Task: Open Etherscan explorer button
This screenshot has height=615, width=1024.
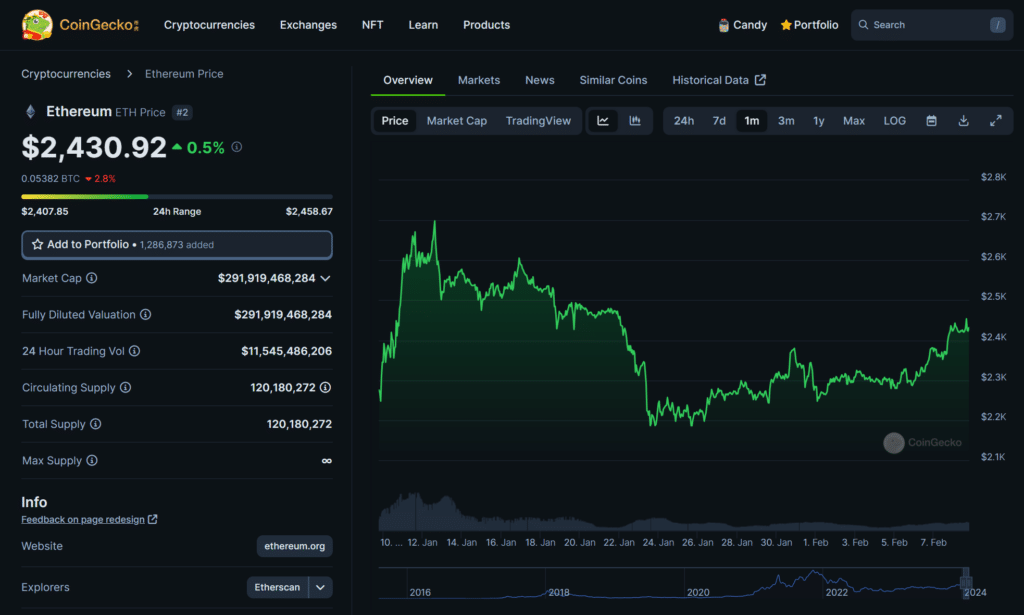Action: click(x=277, y=587)
